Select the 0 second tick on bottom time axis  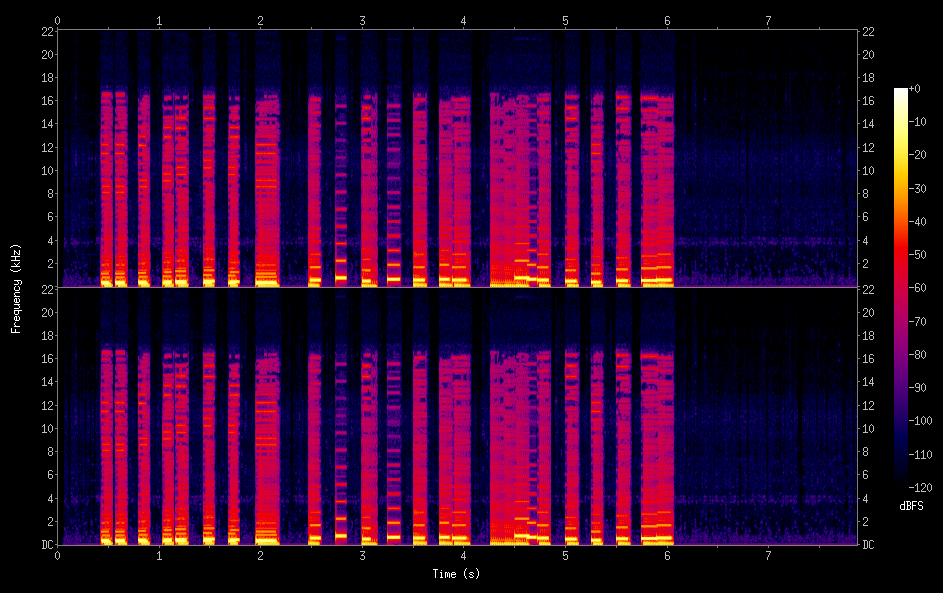[58, 555]
